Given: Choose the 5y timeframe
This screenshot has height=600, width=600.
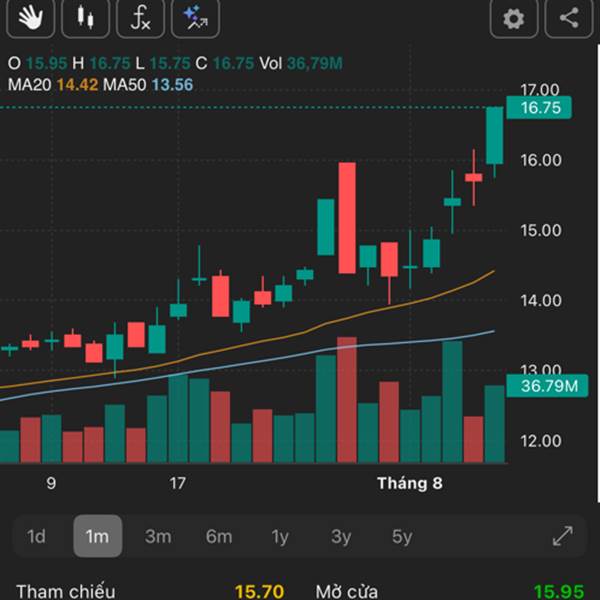Looking at the screenshot, I should pos(402,536).
